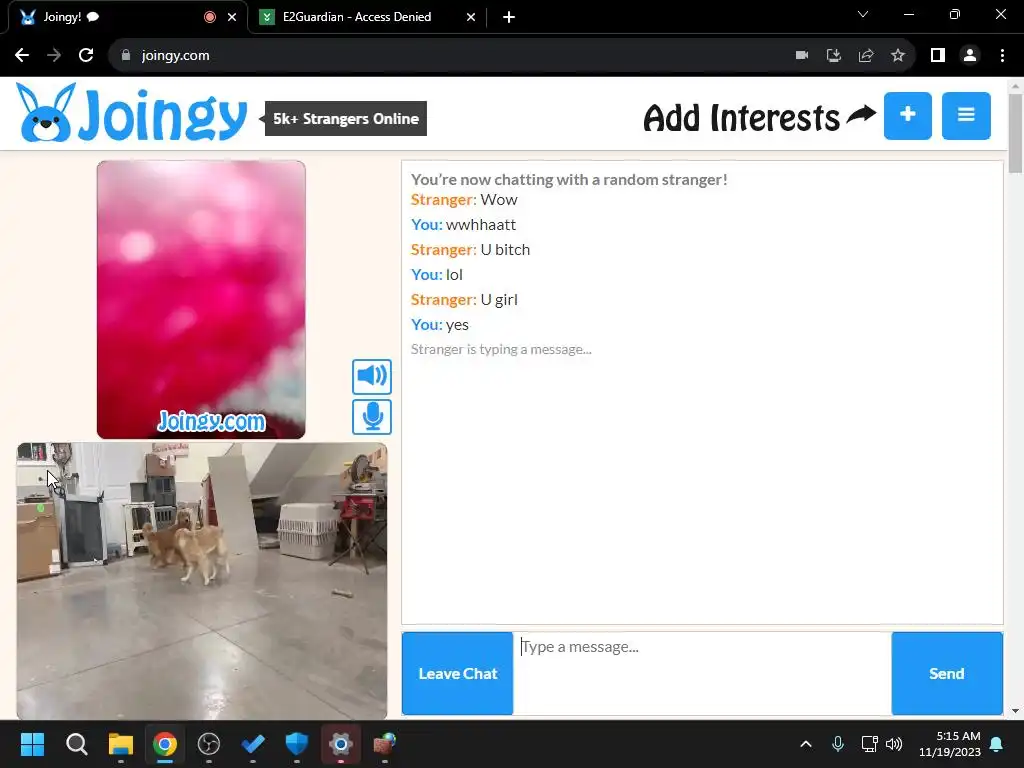Mute the stranger's audio speaker button
This screenshot has width=1024, height=768.
(x=372, y=376)
